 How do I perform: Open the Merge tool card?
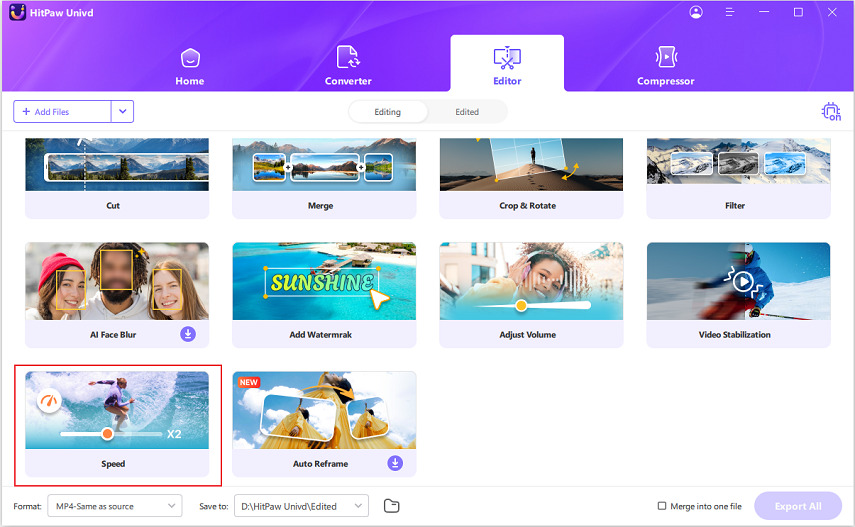click(324, 178)
